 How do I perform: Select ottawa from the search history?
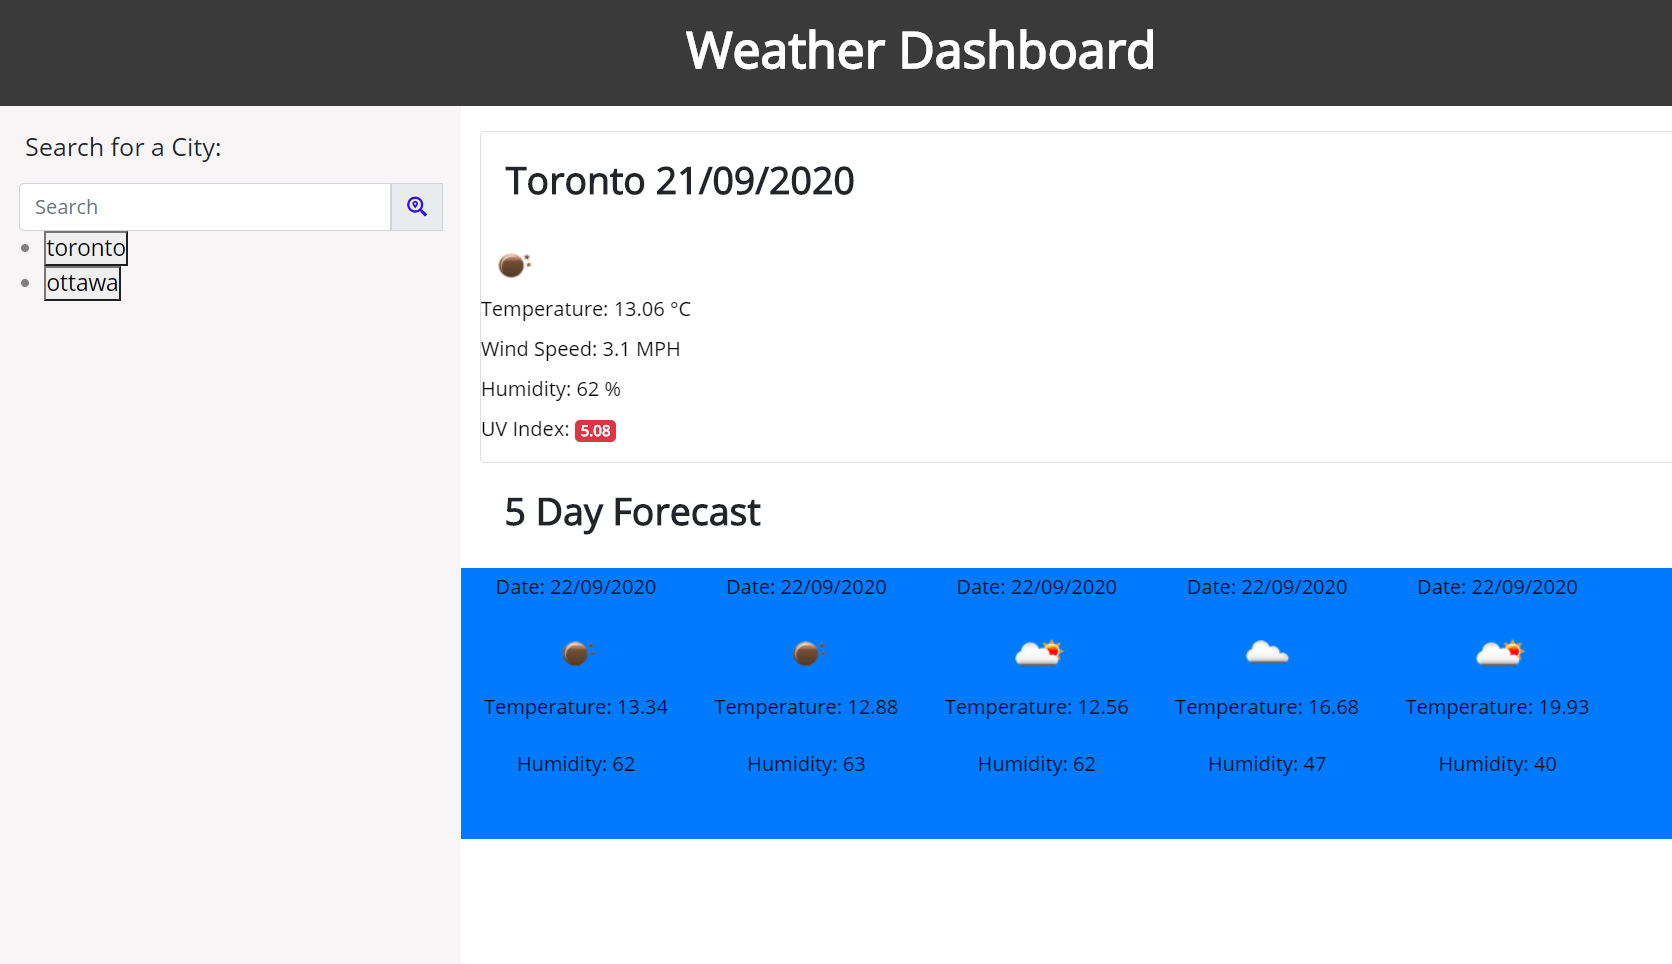pos(82,283)
